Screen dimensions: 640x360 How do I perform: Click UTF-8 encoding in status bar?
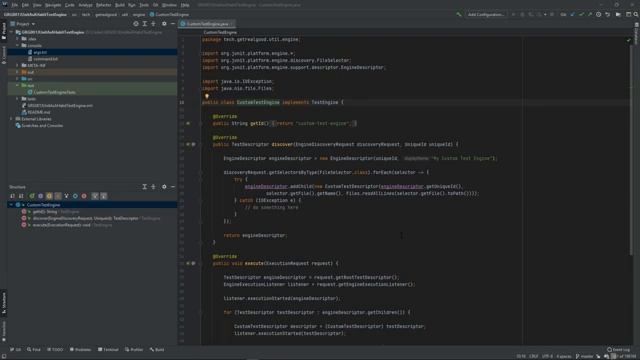tap(547, 356)
